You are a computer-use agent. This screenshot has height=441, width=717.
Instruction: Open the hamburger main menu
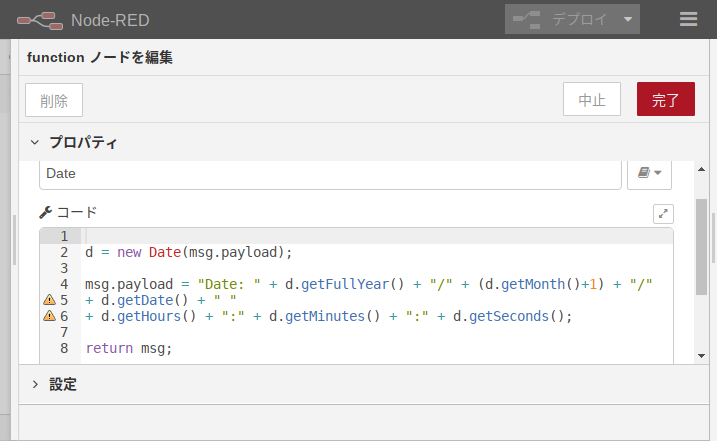(x=688, y=19)
